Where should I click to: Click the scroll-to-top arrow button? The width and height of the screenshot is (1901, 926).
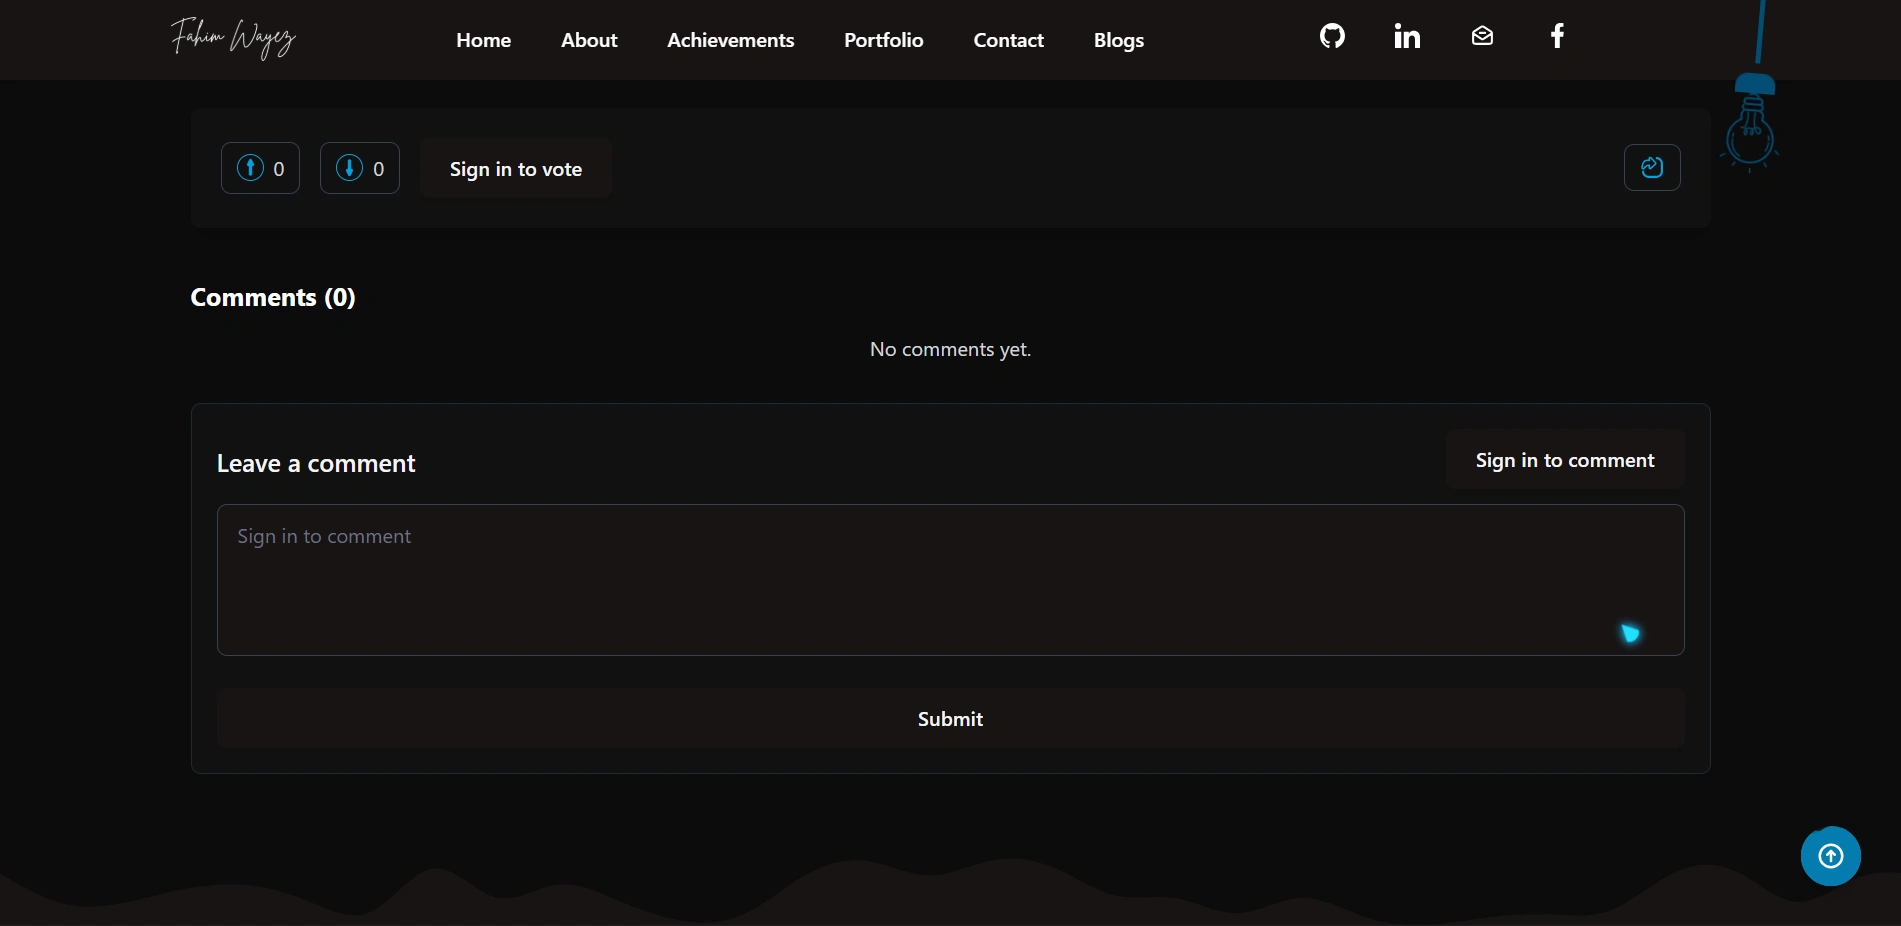1830,856
